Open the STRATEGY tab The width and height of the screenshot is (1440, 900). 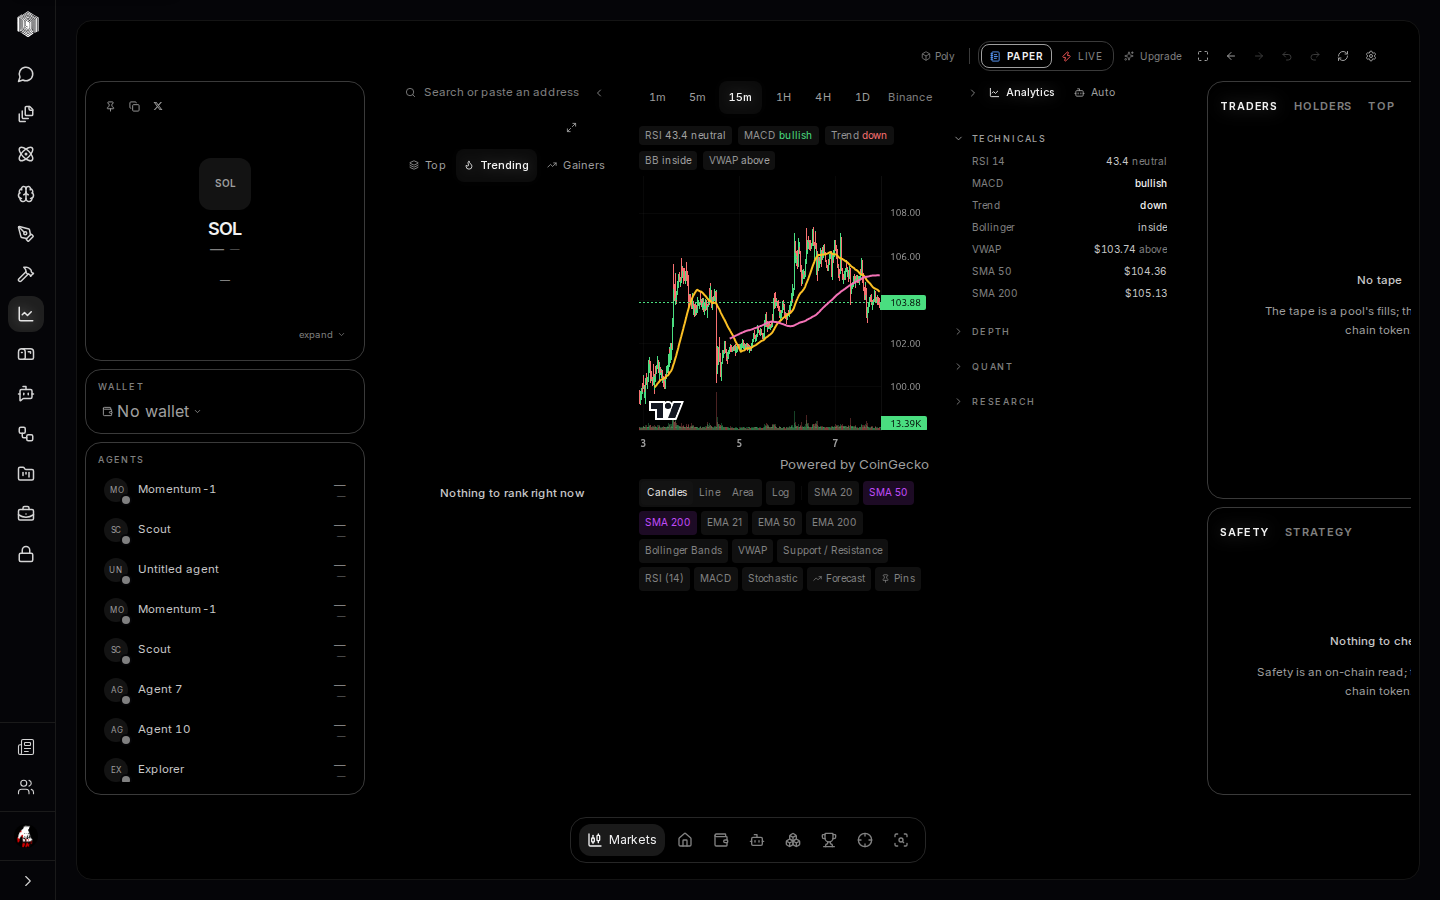(x=1318, y=532)
